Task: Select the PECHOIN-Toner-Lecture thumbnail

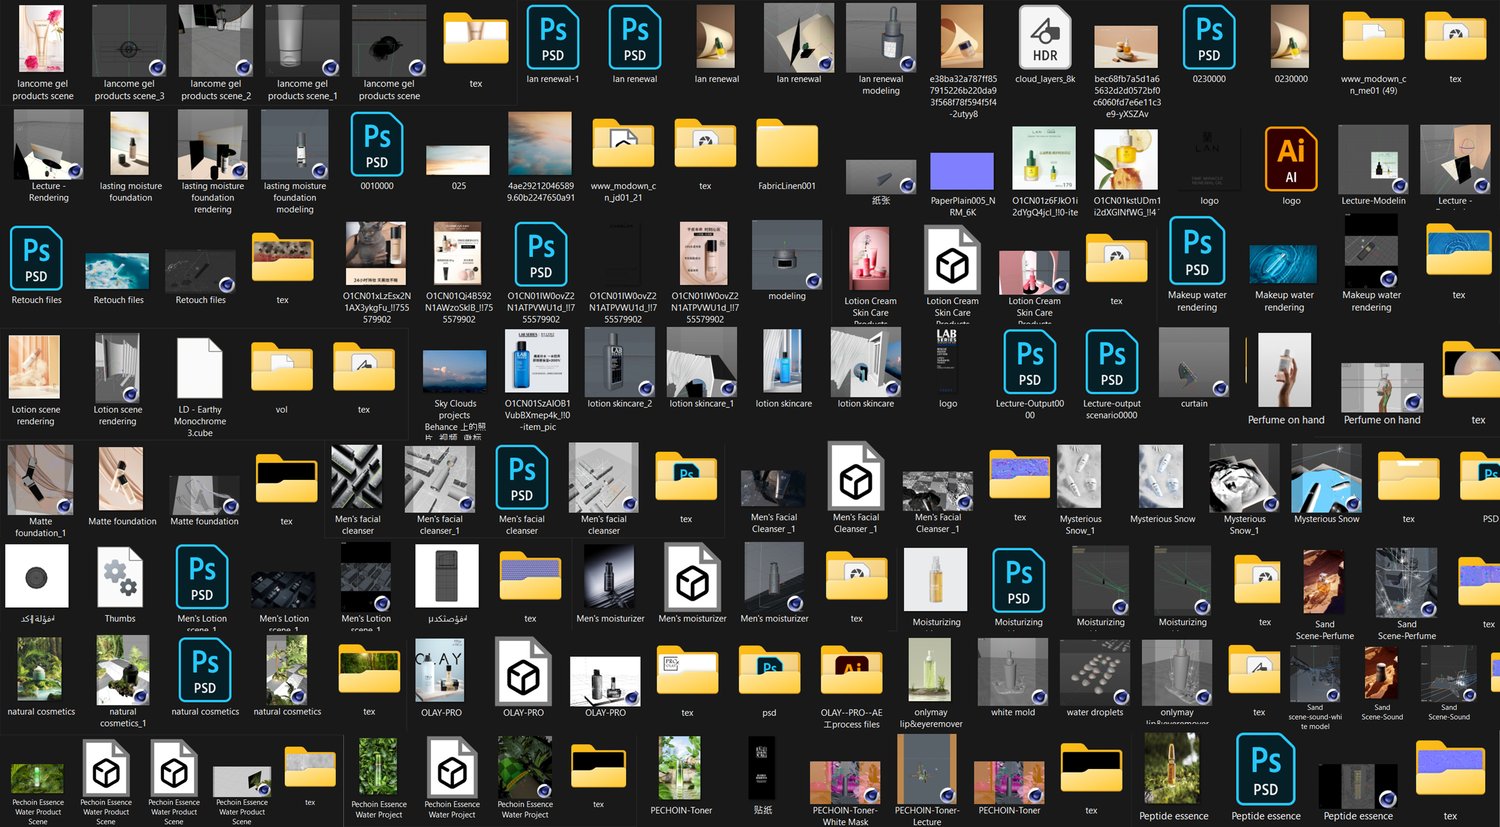Action: (927, 769)
